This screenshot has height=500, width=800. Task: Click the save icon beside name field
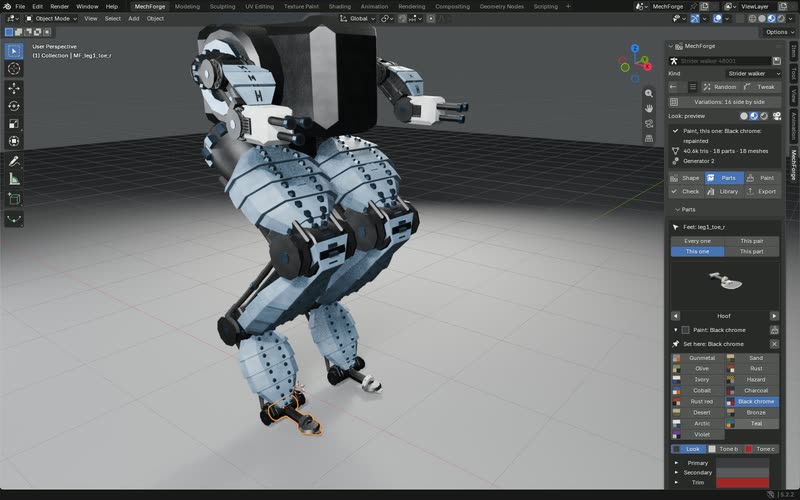(776, 61)
